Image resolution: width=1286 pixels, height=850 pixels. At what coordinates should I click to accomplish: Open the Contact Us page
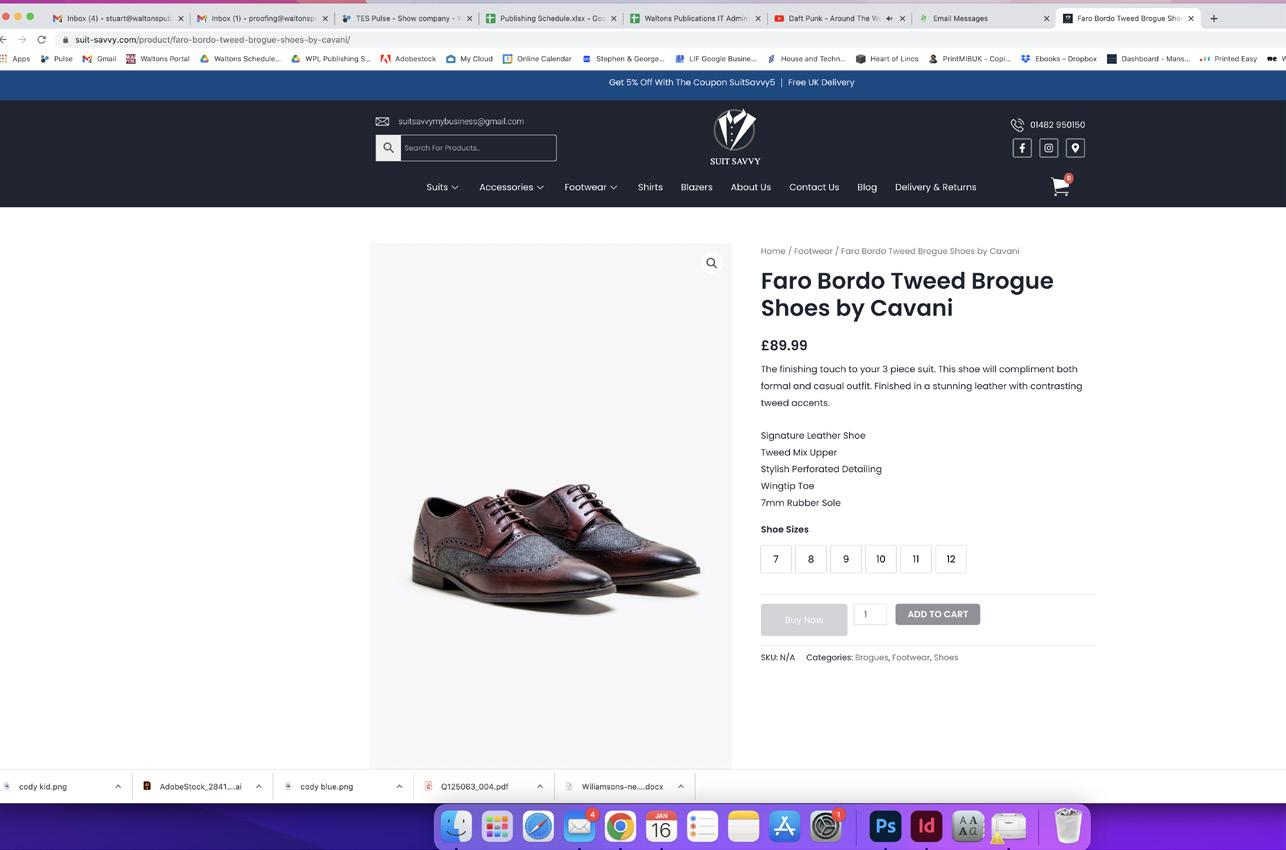pos(814,187)
